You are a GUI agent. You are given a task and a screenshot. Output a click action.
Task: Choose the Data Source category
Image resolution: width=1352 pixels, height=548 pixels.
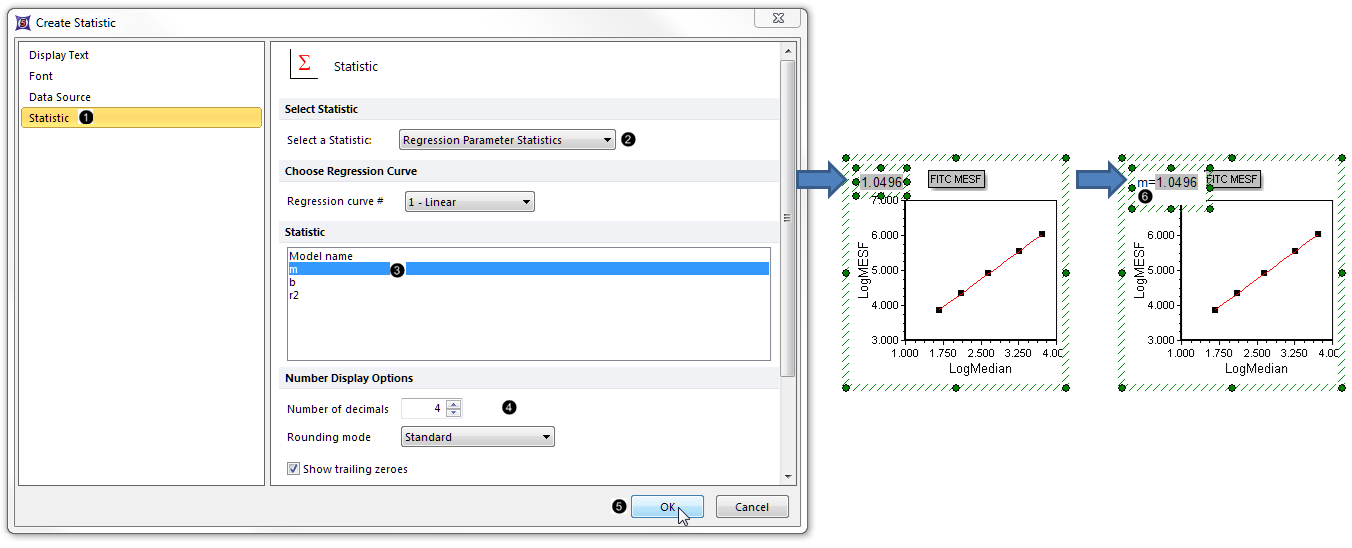click(x=60, y=97)
